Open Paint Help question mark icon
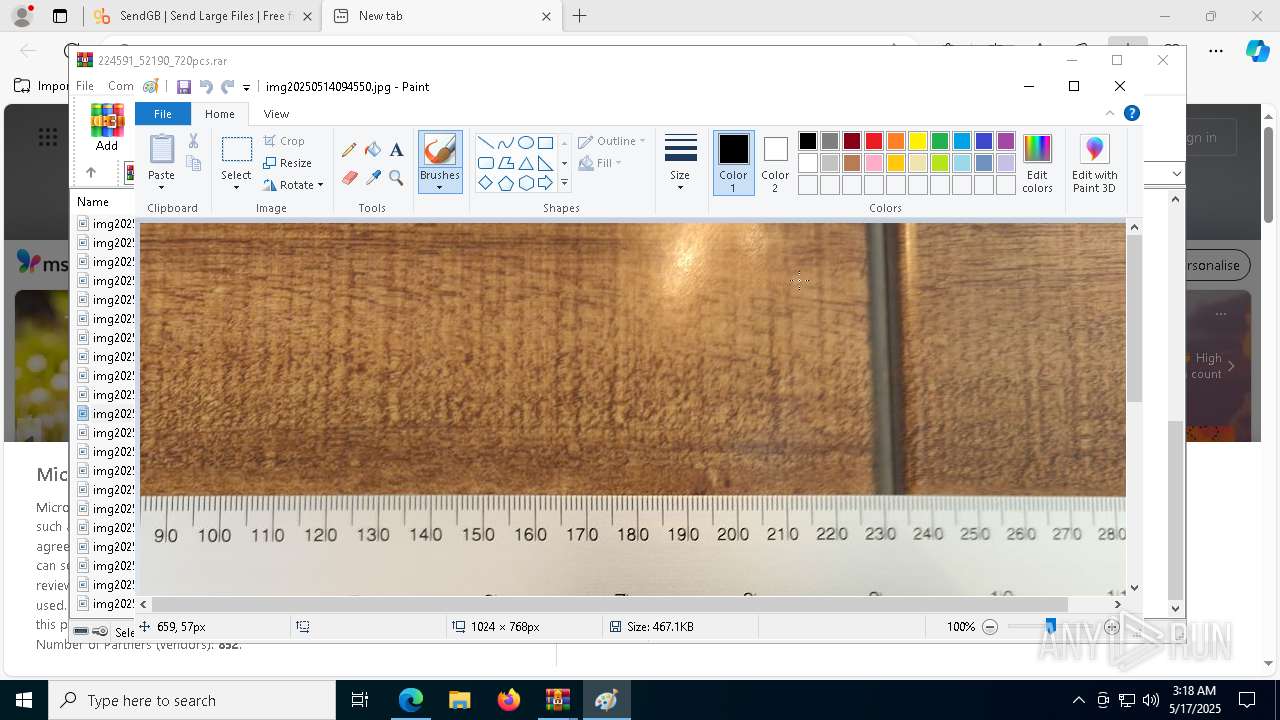This screenshot has width=1280, height=720. coord(1132,113)
